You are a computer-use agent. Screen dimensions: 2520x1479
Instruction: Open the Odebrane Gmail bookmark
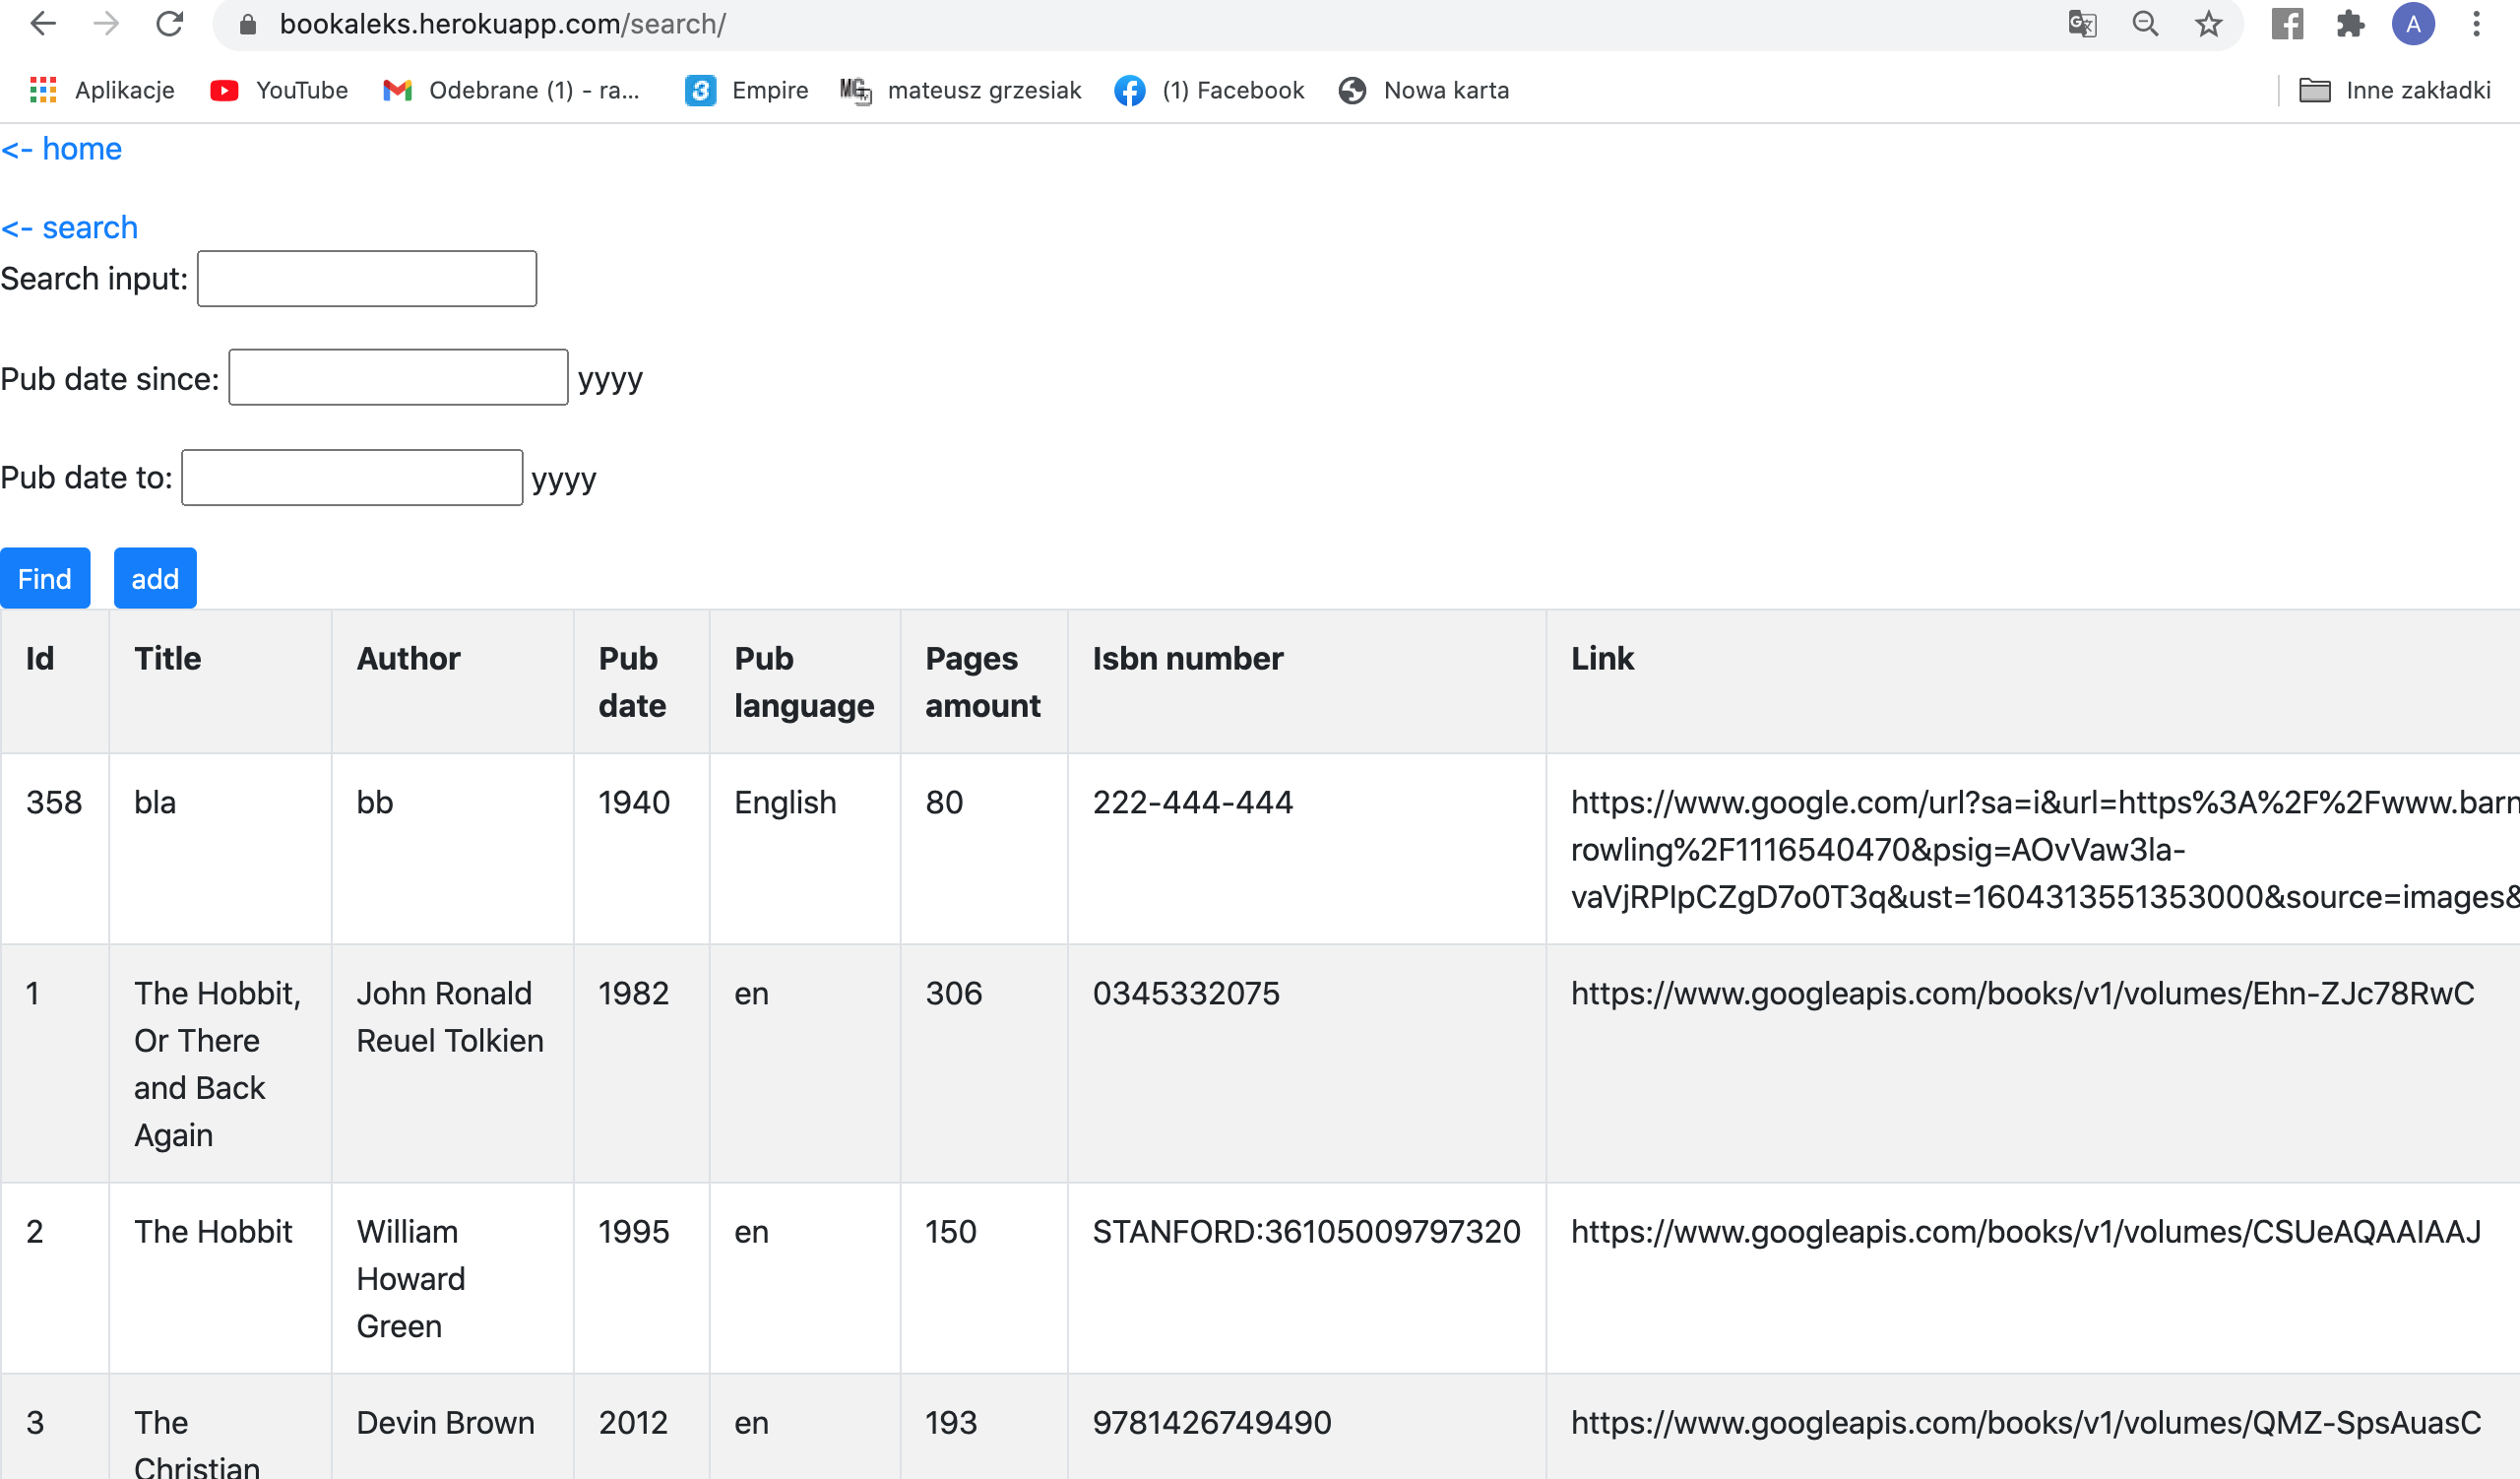click(x=512, y=90)
